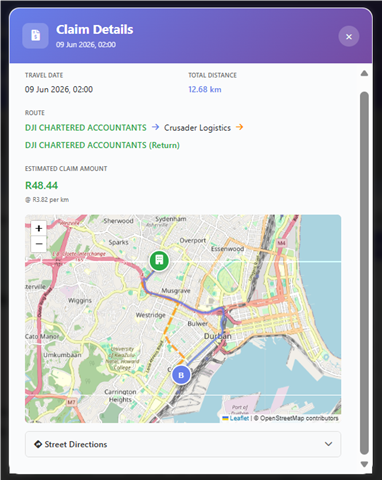Click the claim document icon in header

coord(35,35)
